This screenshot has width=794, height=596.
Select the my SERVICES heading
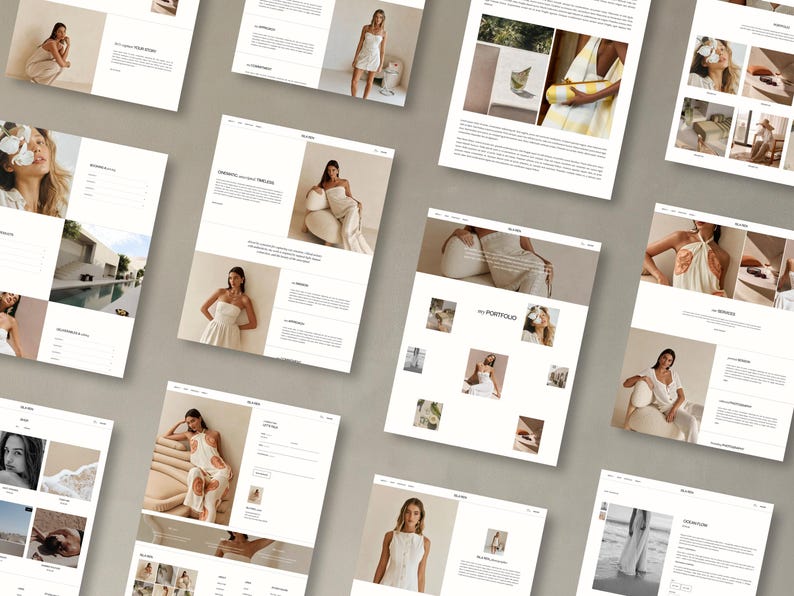pos(723,313)
